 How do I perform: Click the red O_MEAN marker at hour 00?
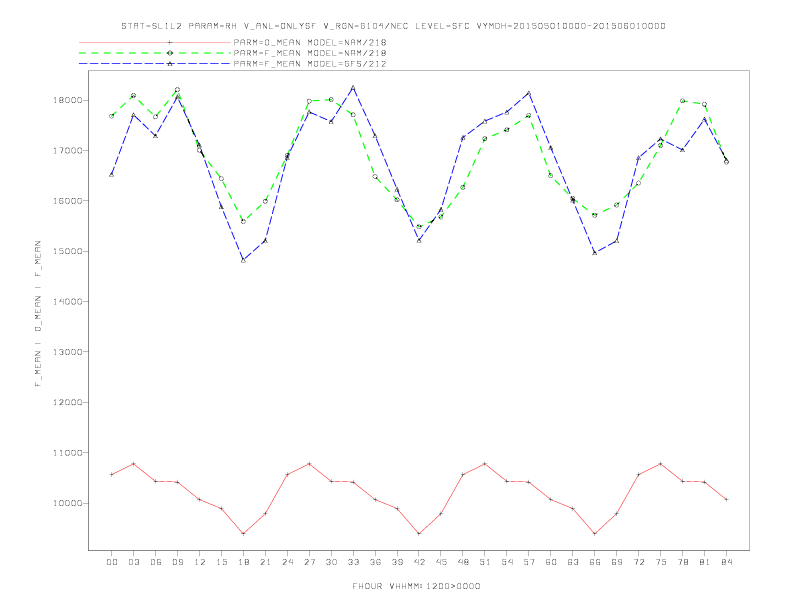tap(112, 475)
